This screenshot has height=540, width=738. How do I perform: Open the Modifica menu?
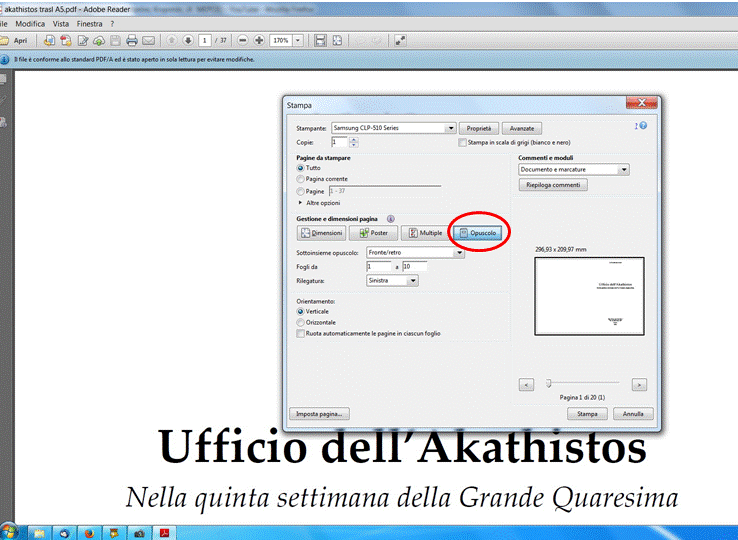pos(29,23)
